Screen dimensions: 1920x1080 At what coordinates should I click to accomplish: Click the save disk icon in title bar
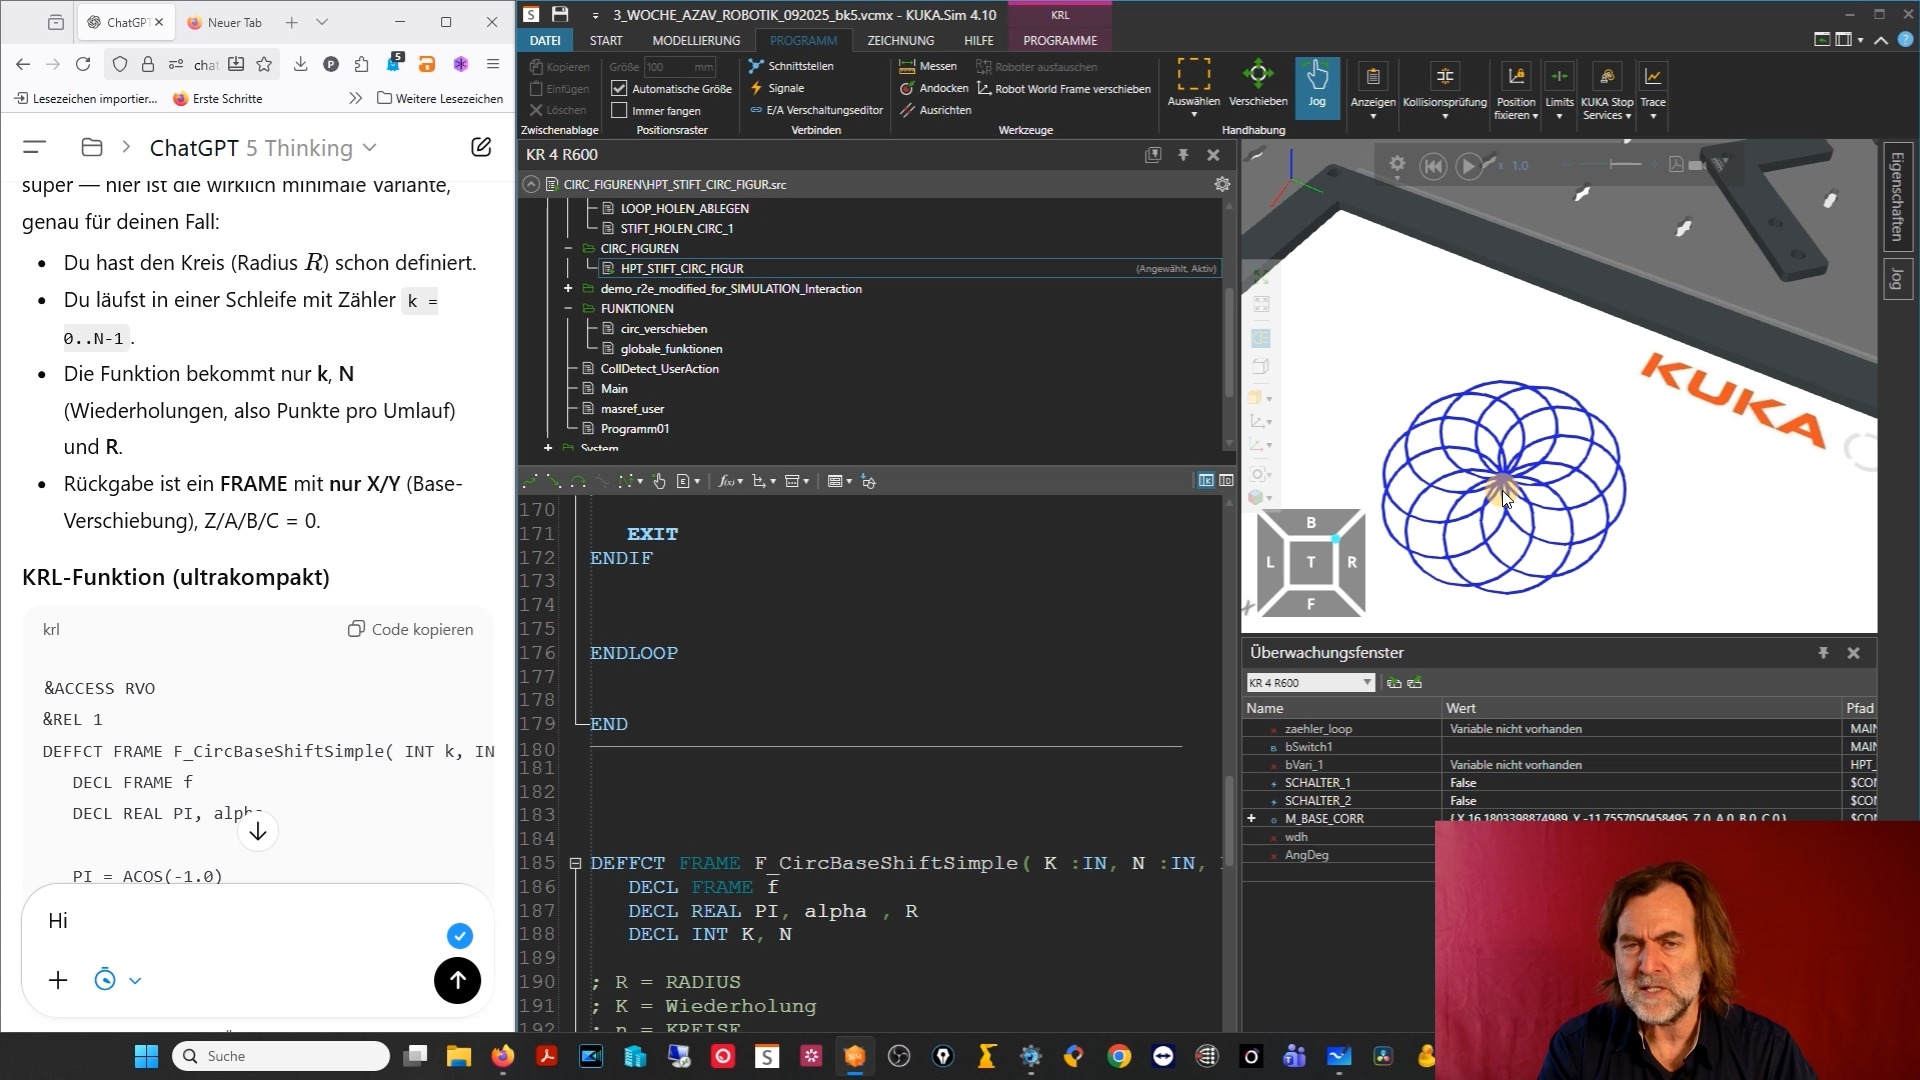tap(560, 14)
